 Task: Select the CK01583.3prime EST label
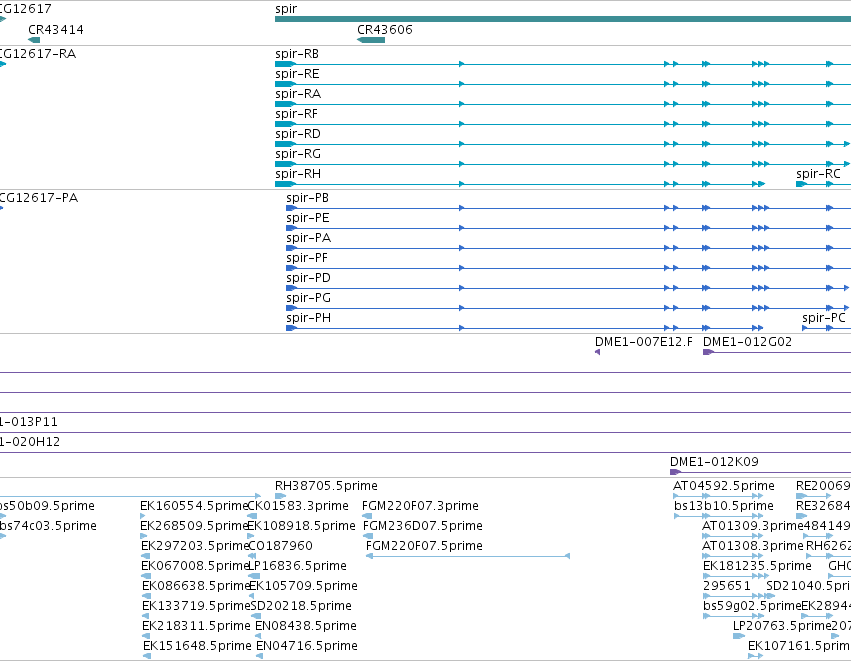(298, 506)
